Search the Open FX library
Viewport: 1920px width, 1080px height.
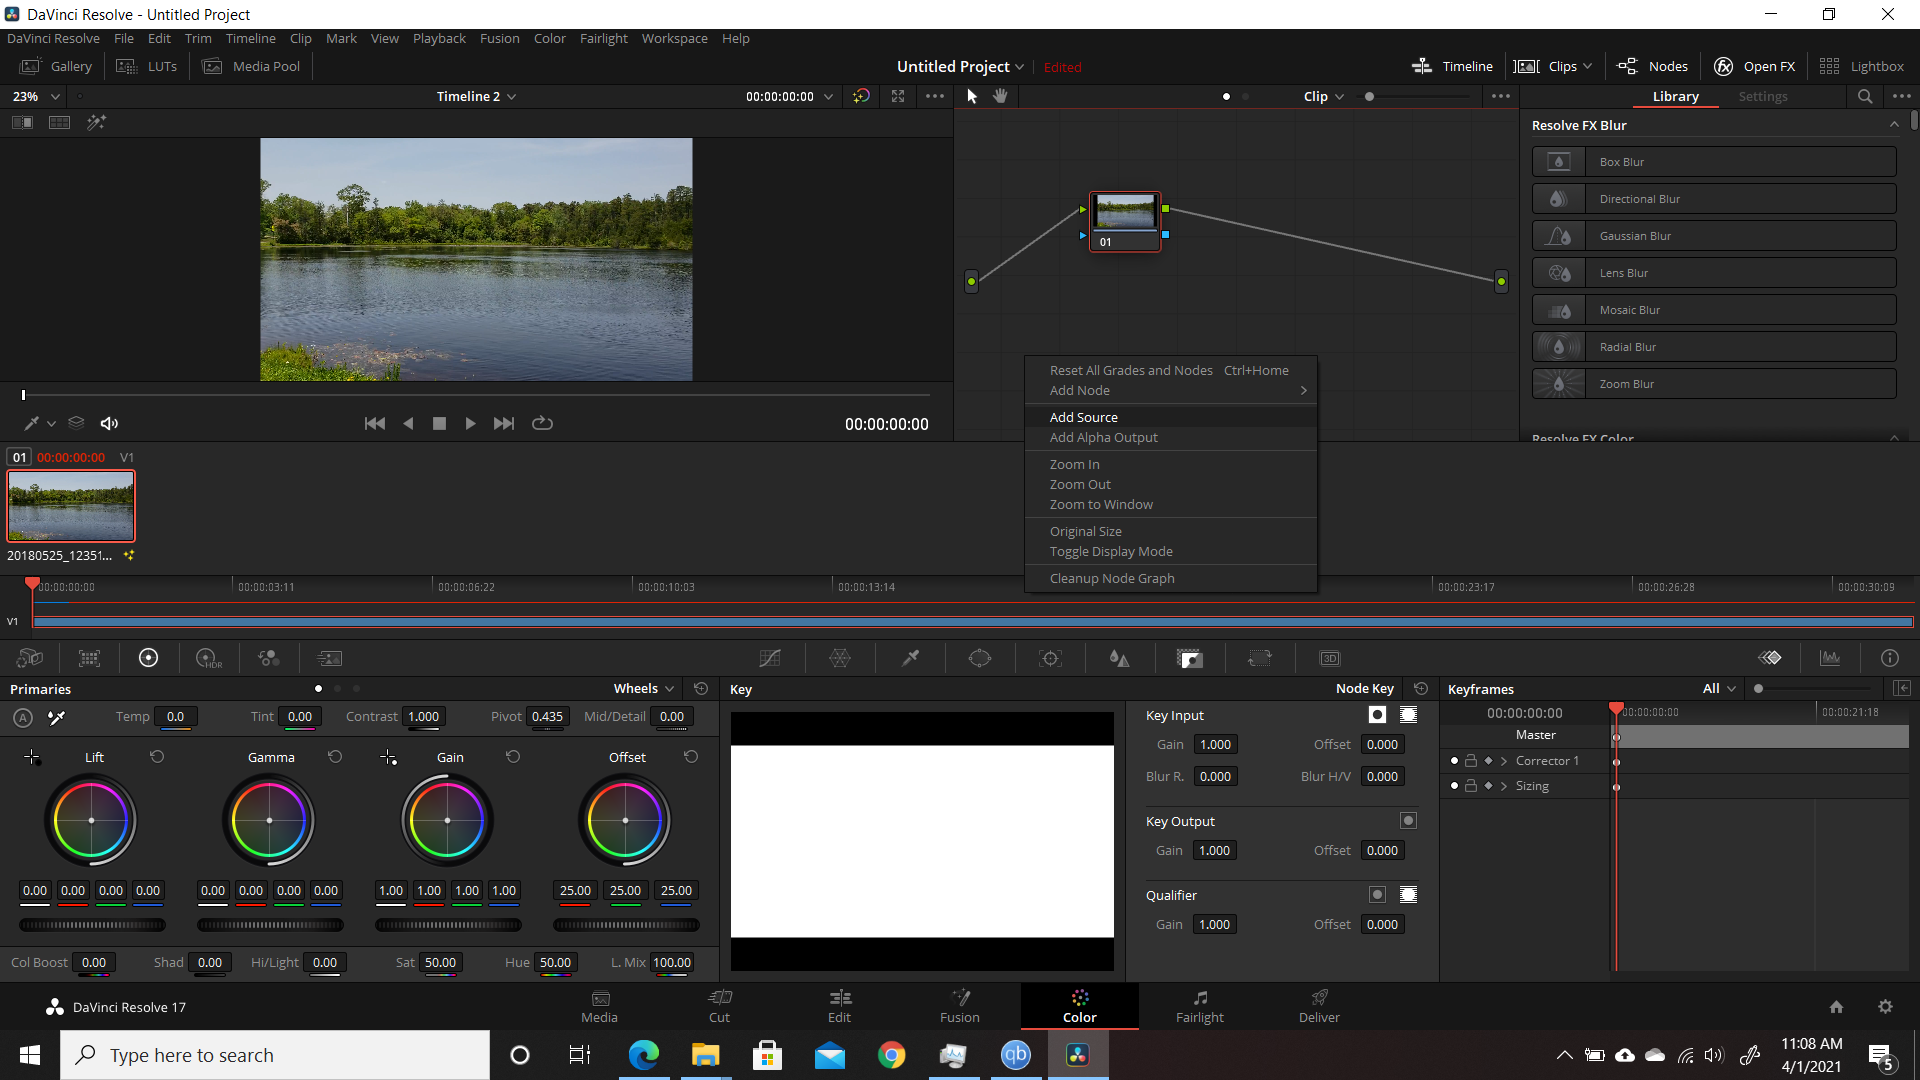(x=1865, y=96)
